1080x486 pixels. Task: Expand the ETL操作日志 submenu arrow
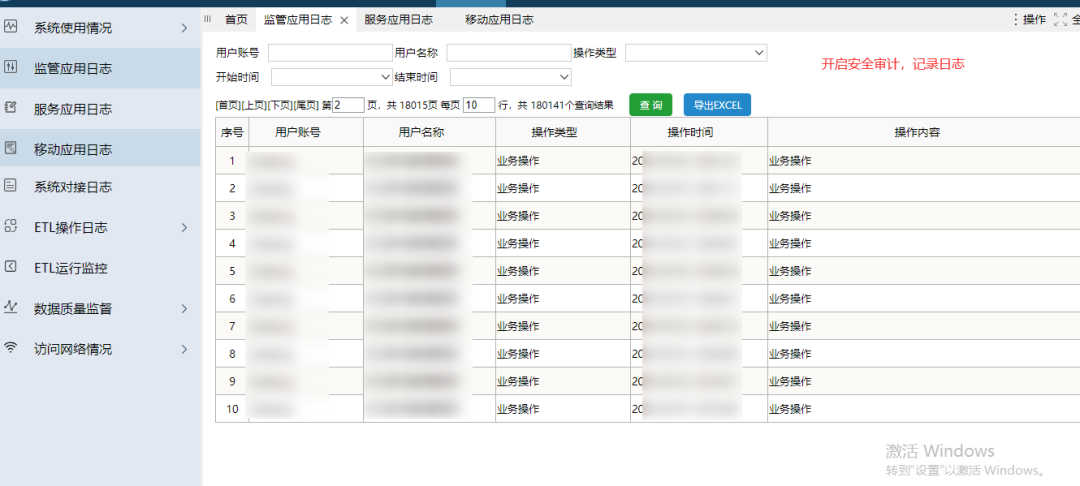[x=184, y=228]
